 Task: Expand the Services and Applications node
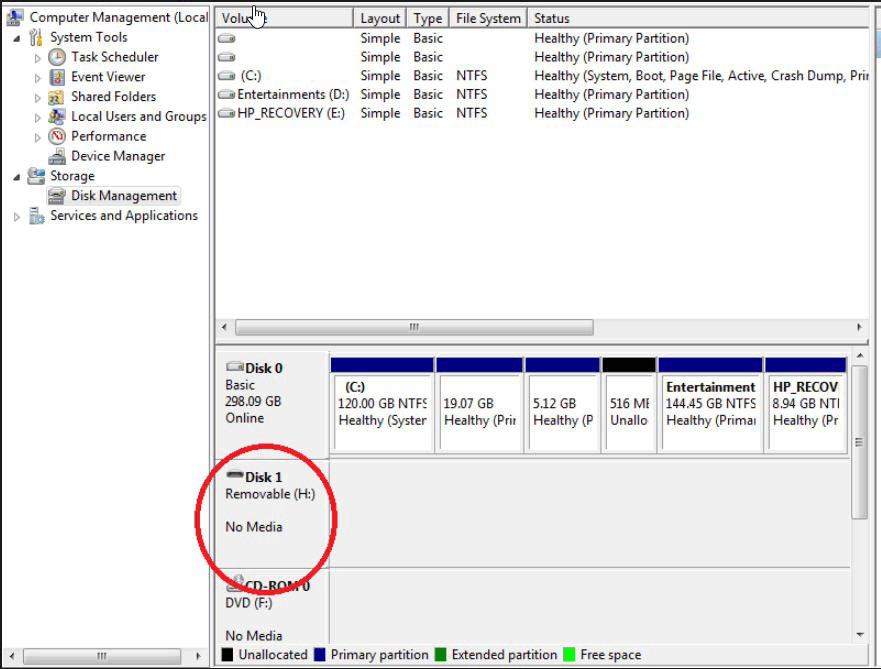pyautogui.click(x=17, y=217)
